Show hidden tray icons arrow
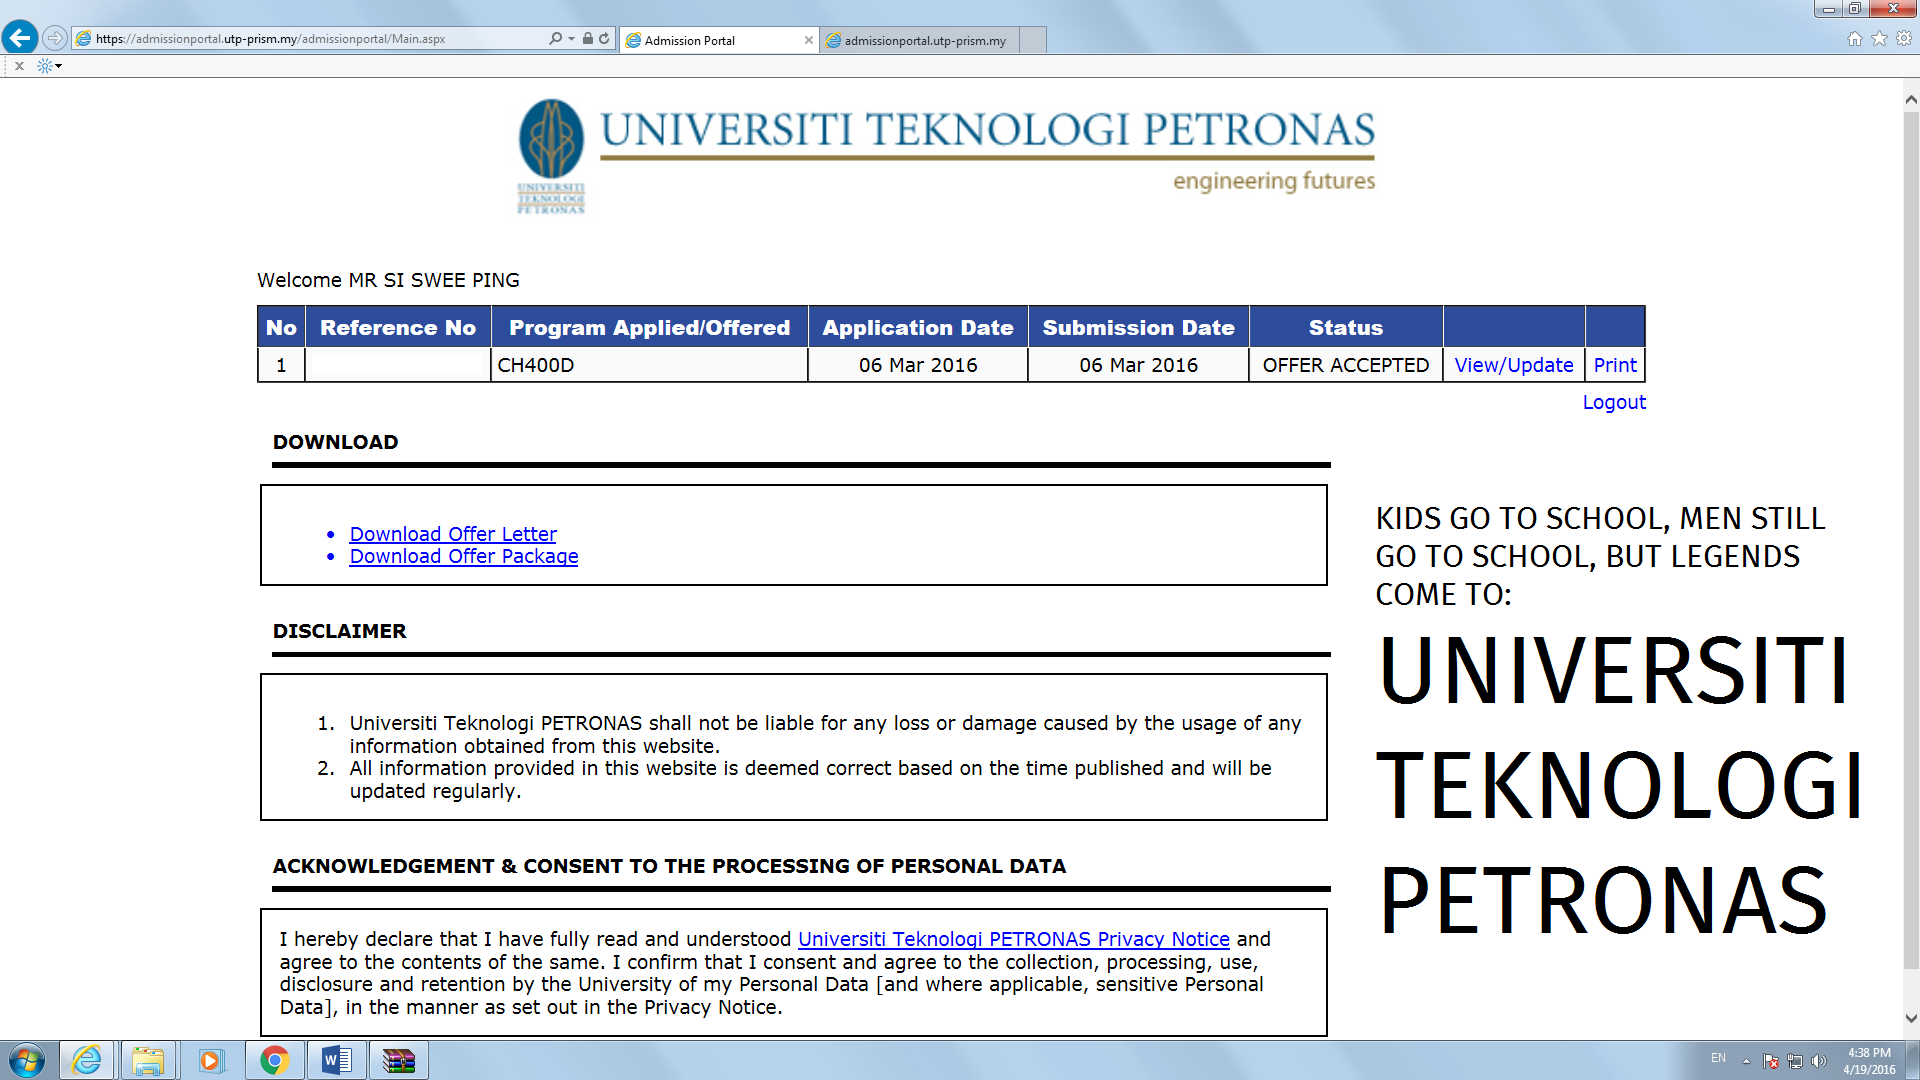This screenshot has width=1920, height=1080. point(1746,1061)
